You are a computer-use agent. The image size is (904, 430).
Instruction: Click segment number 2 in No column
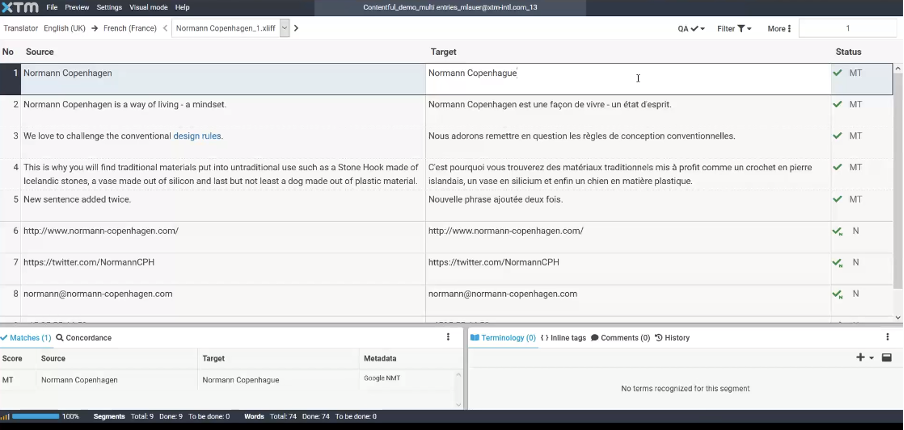(16, 104)
